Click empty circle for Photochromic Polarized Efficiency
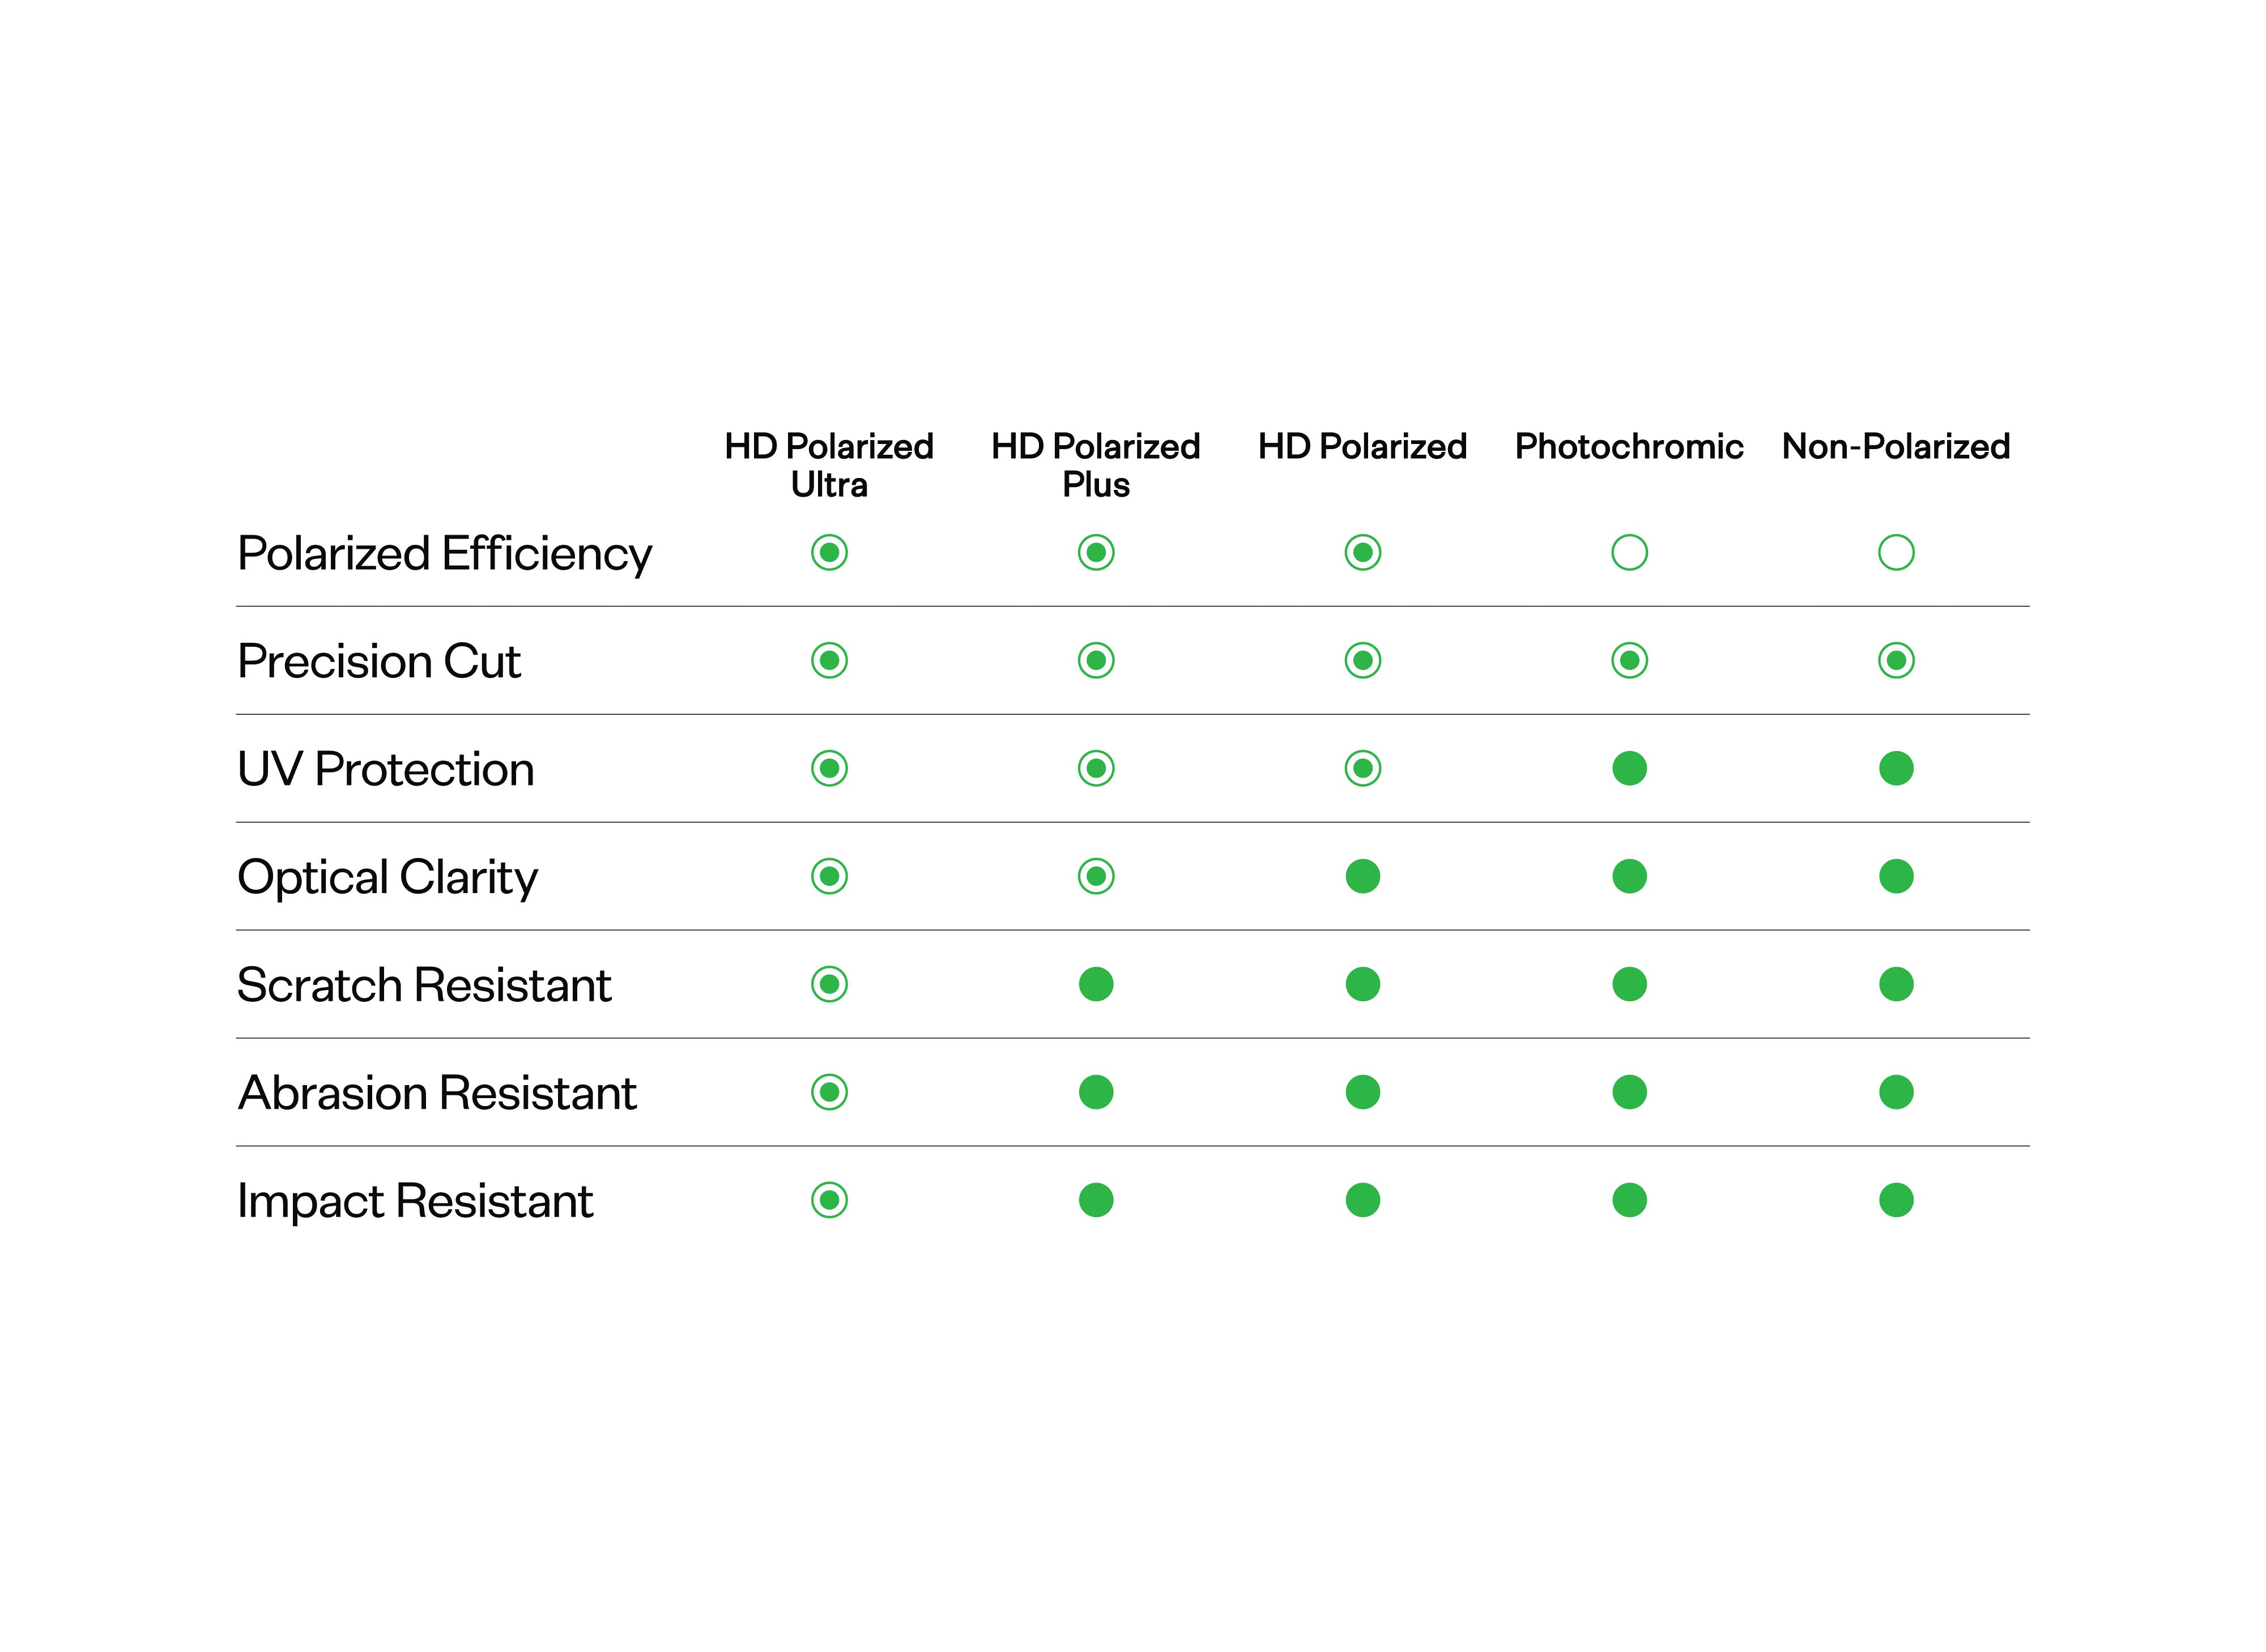Image resolution: width=2266 pixels, height=1652 pixels. (1629, 552)
